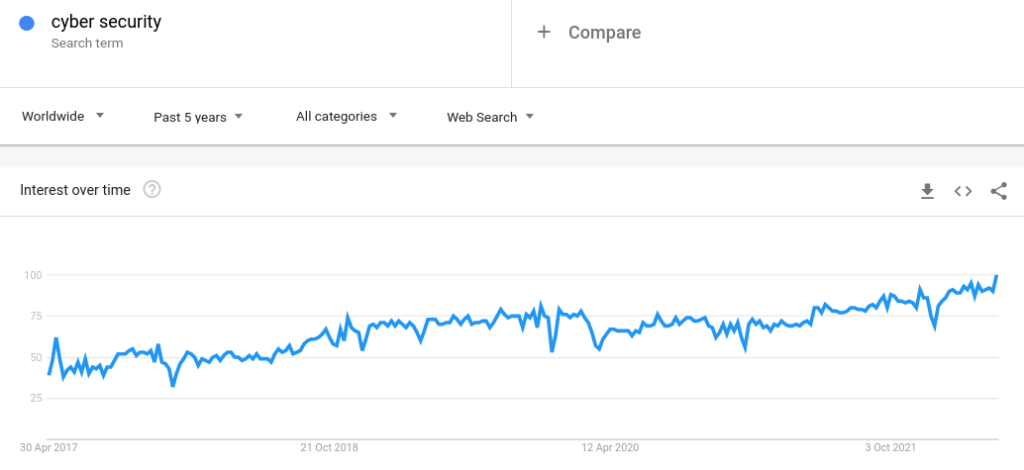Expand the Worldwide region dropdown
1024x470 pixels.
[x=63, y=116]
